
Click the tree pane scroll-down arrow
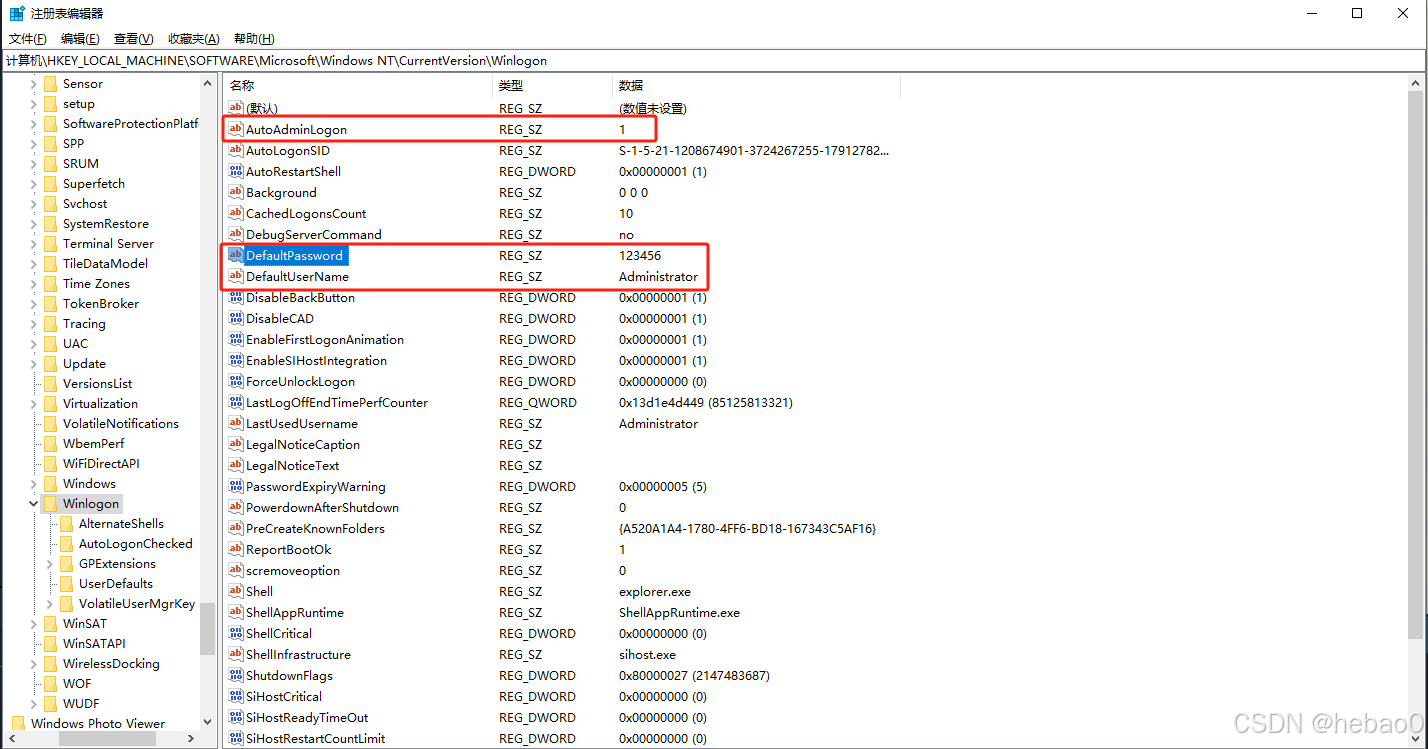coord(208,722)
